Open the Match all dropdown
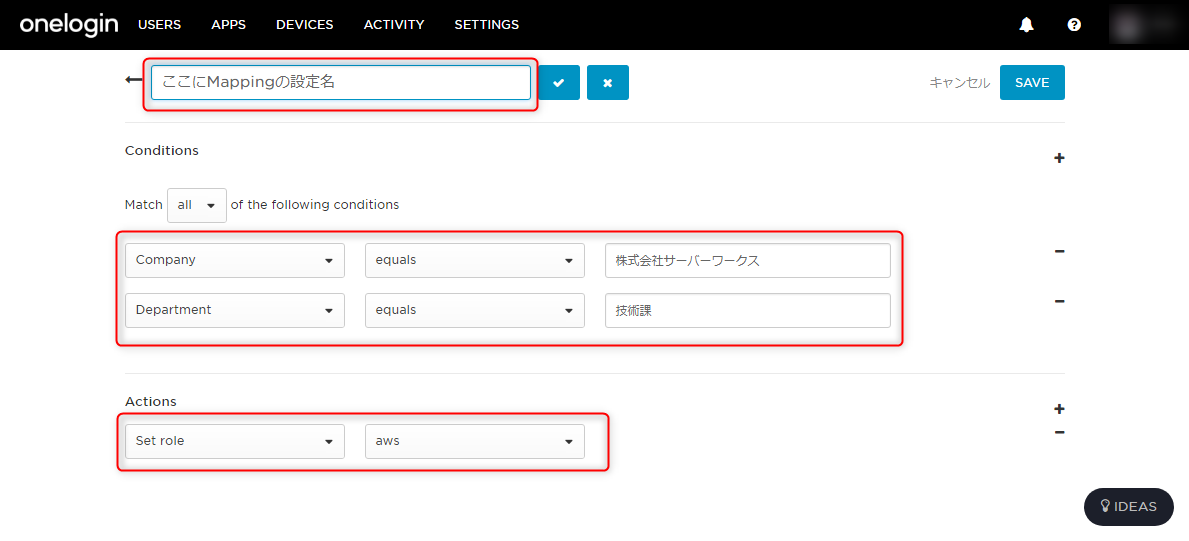Image resolution: width=1189 pixels, height=541 pixels. 196,205
